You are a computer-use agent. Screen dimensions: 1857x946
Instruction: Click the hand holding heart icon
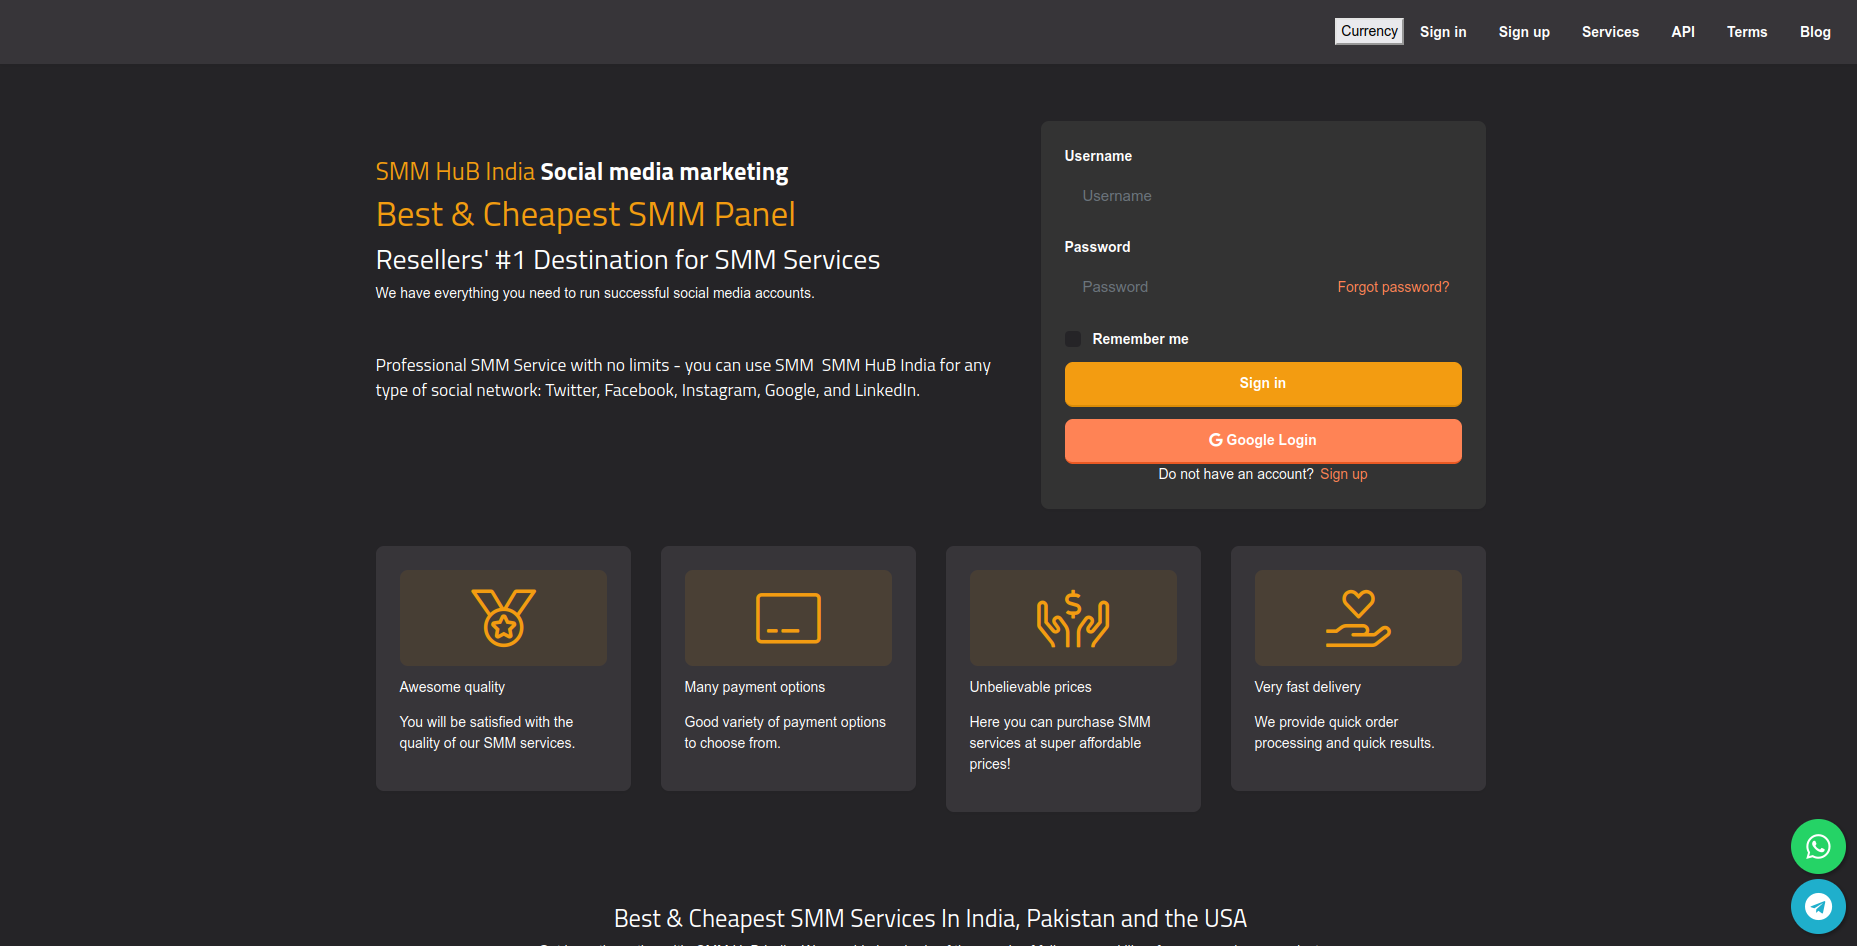coord(1358,618)
